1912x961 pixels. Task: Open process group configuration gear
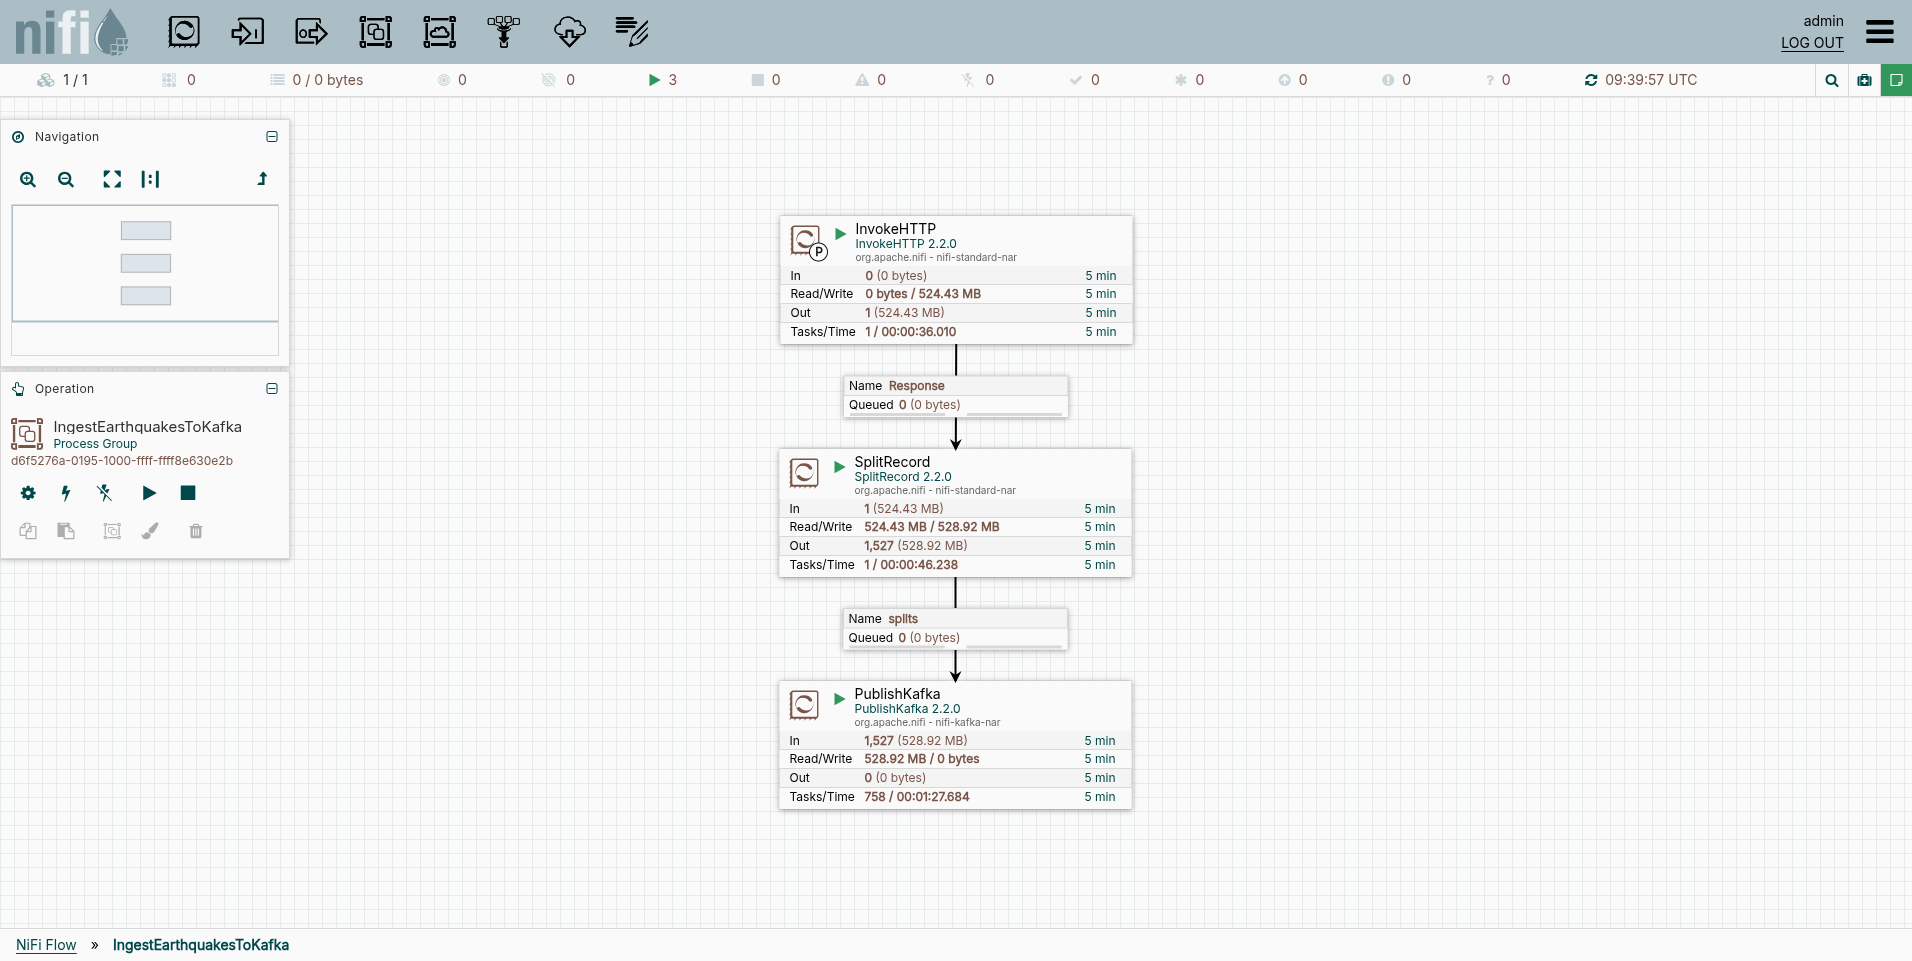(x=28, y=493)
